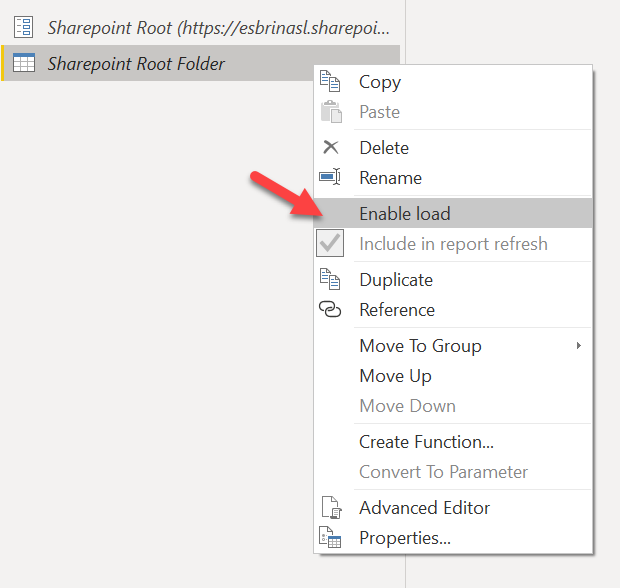Click the Sharepoint Root Folder table icon
This screenshot has width=620, height=588.
coord(25,64)
